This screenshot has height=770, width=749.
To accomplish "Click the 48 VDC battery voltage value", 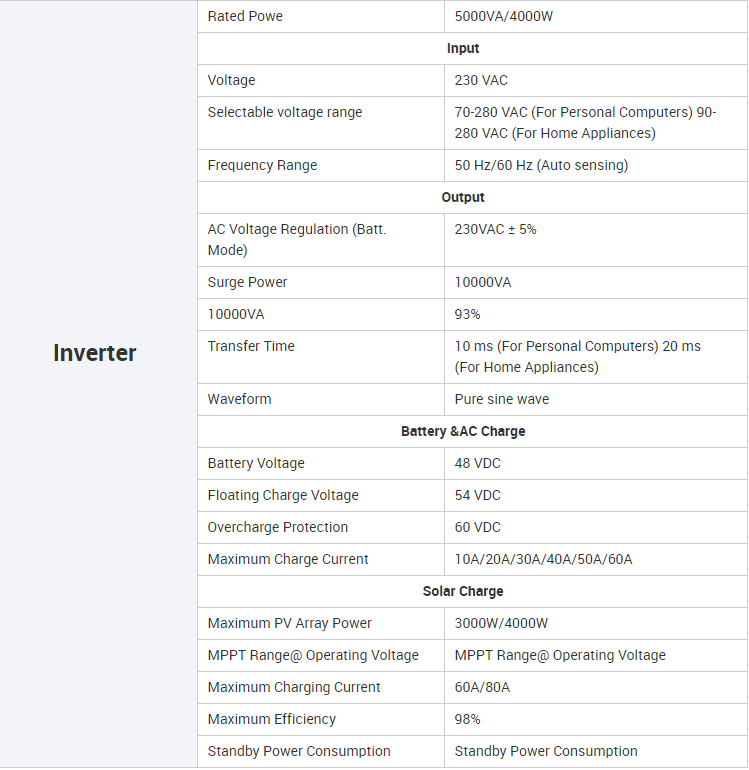I will 477,463.
